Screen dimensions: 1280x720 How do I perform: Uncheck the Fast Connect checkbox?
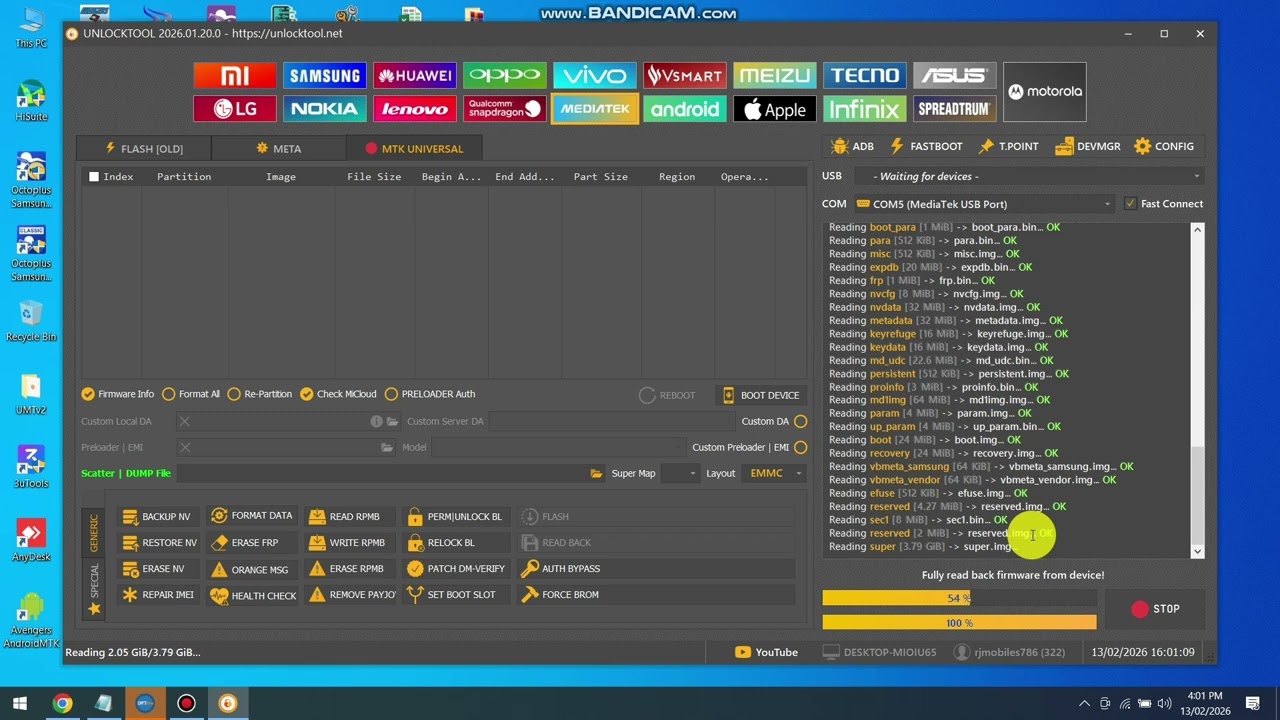(1130, 204)
